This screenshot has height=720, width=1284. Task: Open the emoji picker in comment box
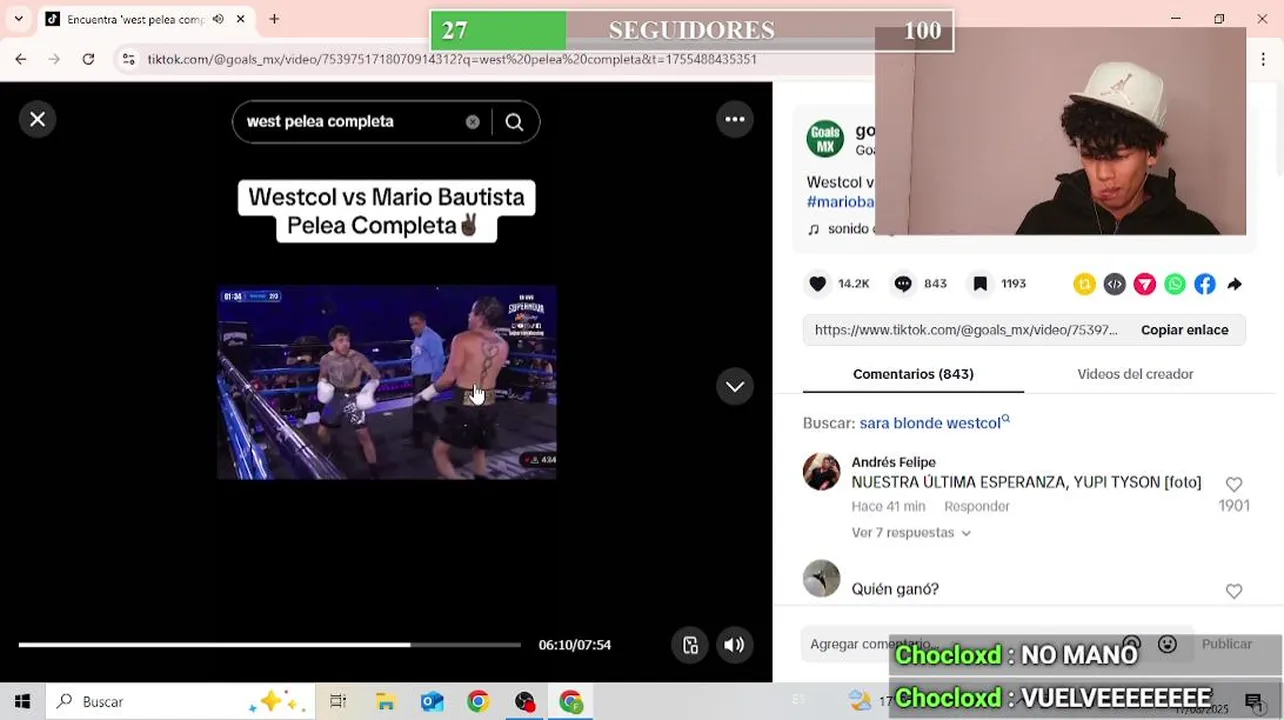tap(1166, 644)
